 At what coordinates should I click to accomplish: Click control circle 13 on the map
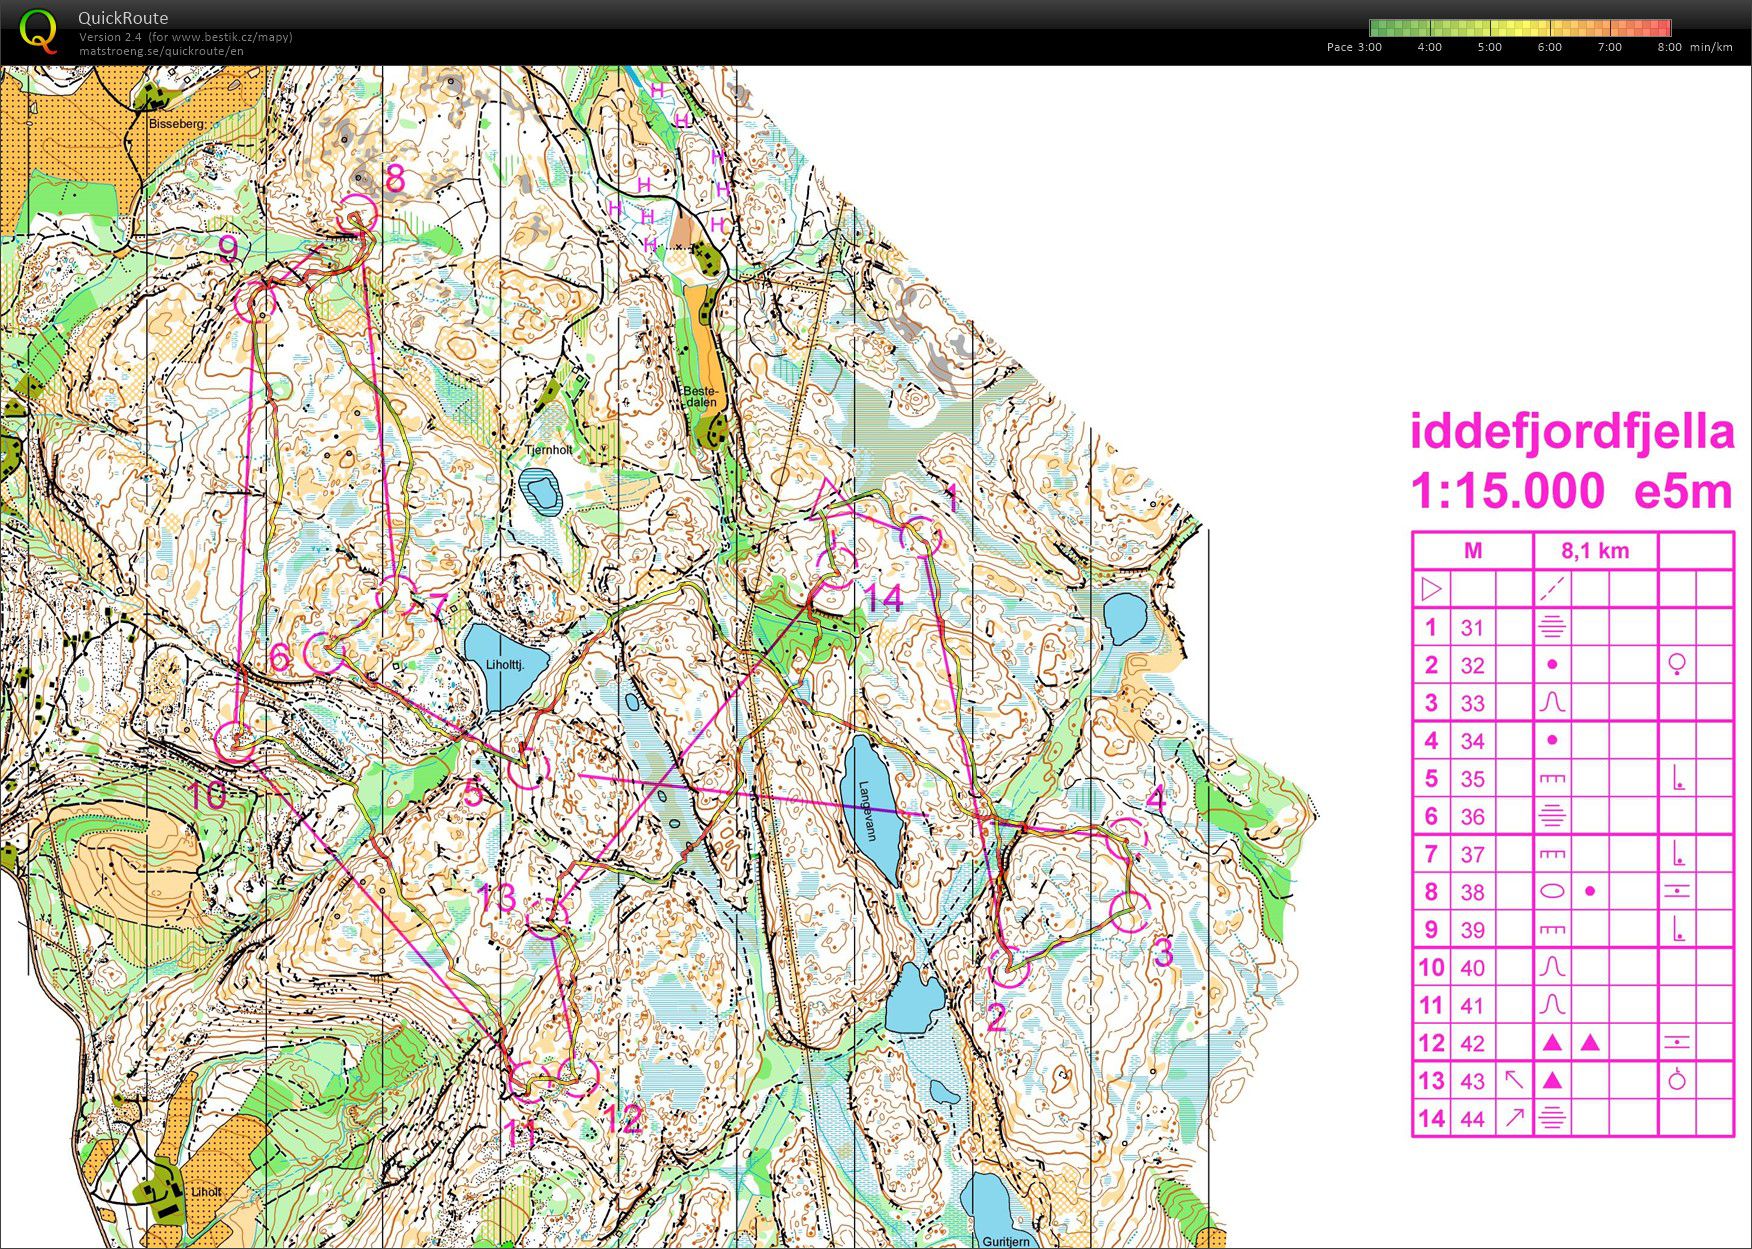[547, 917]
